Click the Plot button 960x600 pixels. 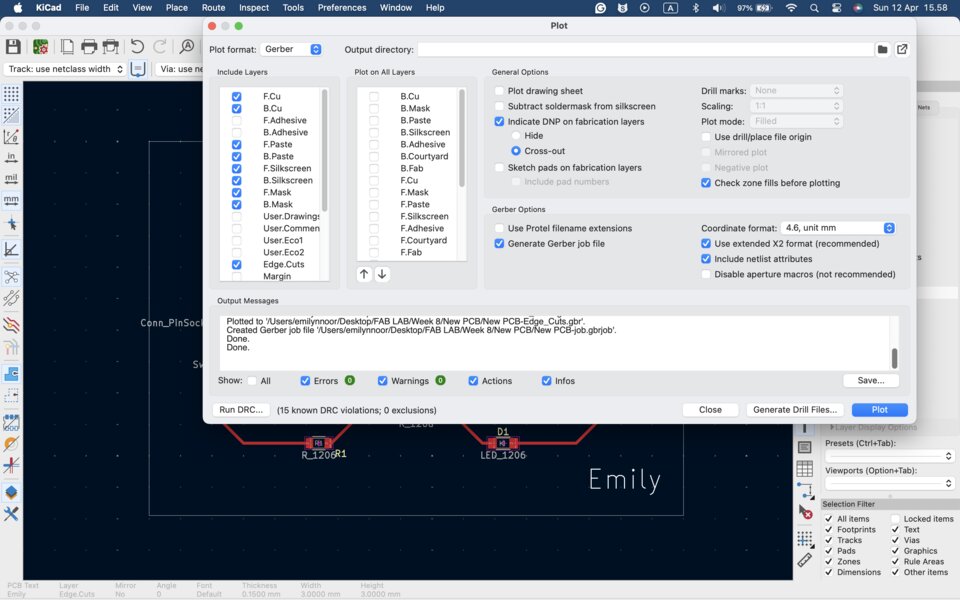pyautogui.click(x=880, y=410)
